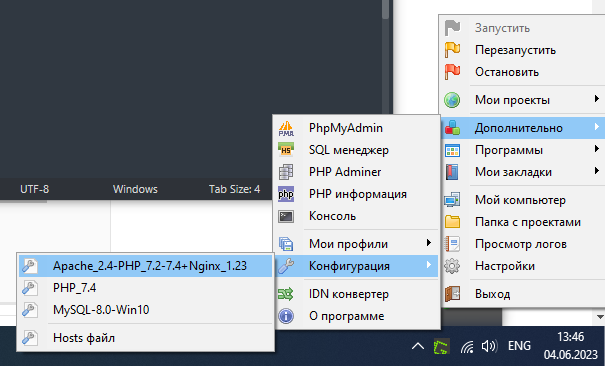Open the PHP_7.4 configuration entry
605x366 pixels.
point(146,288)
